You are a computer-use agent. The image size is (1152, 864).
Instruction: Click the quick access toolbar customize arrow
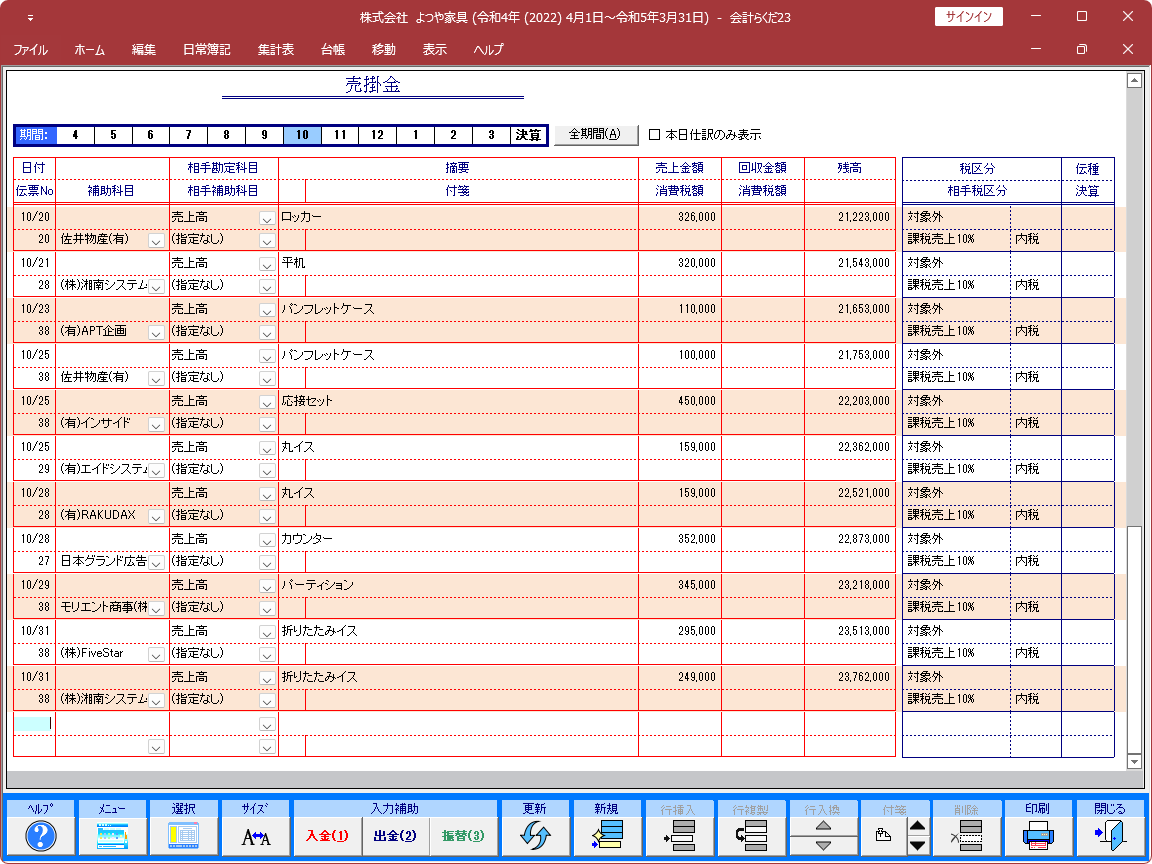point(30,18)
